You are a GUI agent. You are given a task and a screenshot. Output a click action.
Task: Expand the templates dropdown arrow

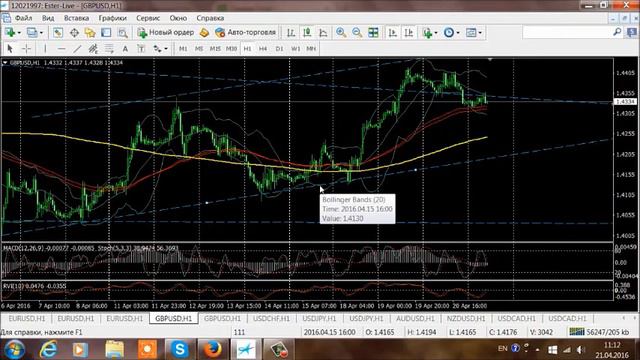coord(480,33)
